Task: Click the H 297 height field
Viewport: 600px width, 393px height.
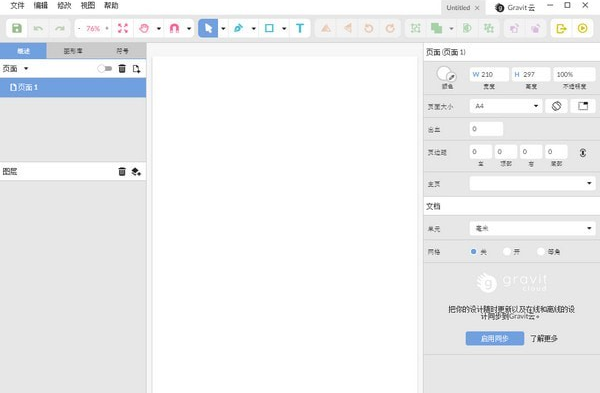Action: coord(531,74)
